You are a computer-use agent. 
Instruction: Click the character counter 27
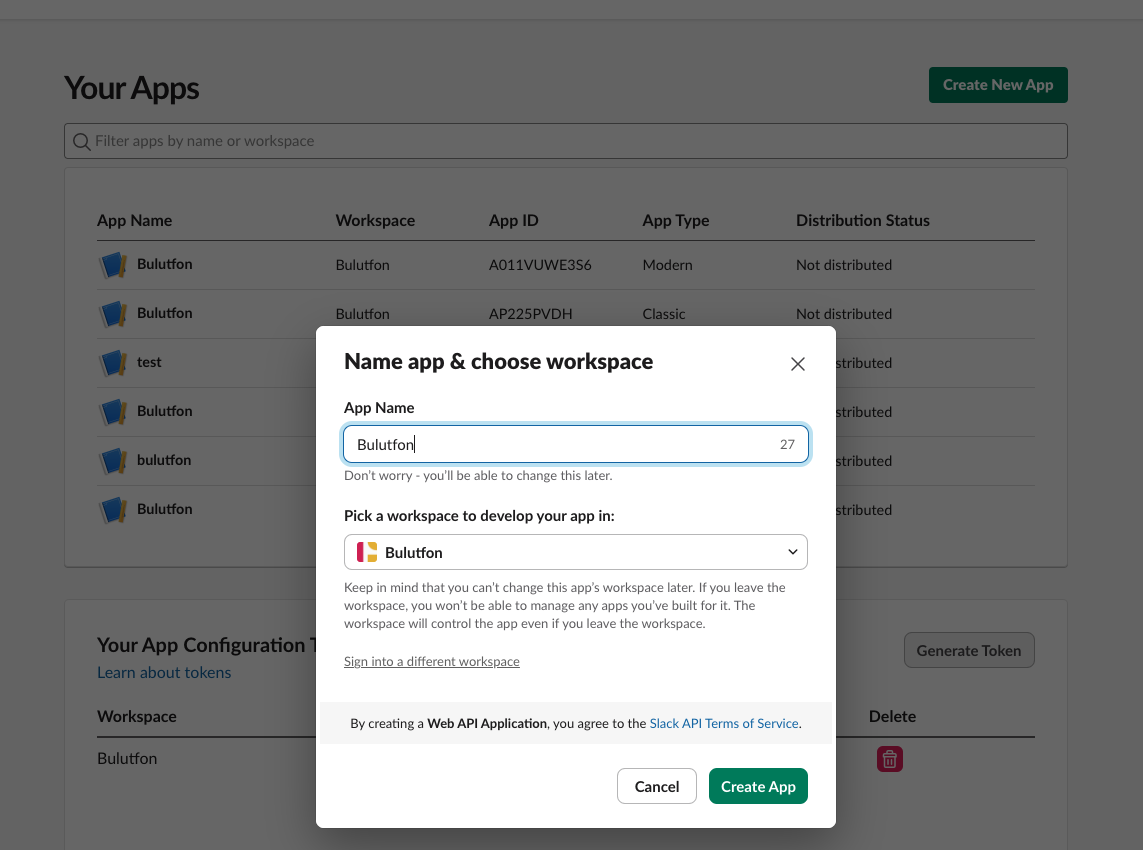pyautogui.click(x=787, y=444)
